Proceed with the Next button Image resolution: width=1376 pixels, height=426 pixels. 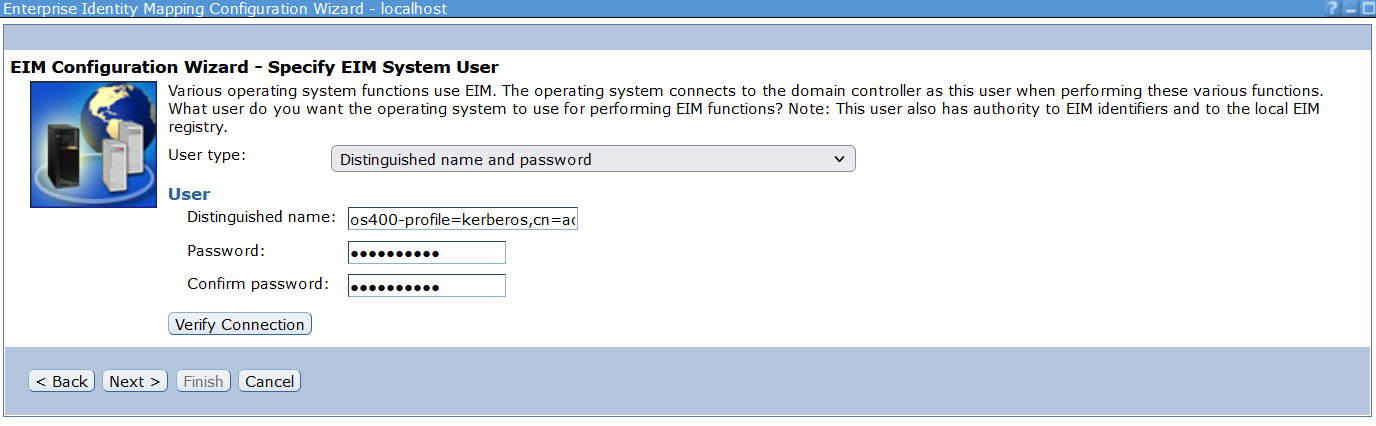click(x=134, y=381)
